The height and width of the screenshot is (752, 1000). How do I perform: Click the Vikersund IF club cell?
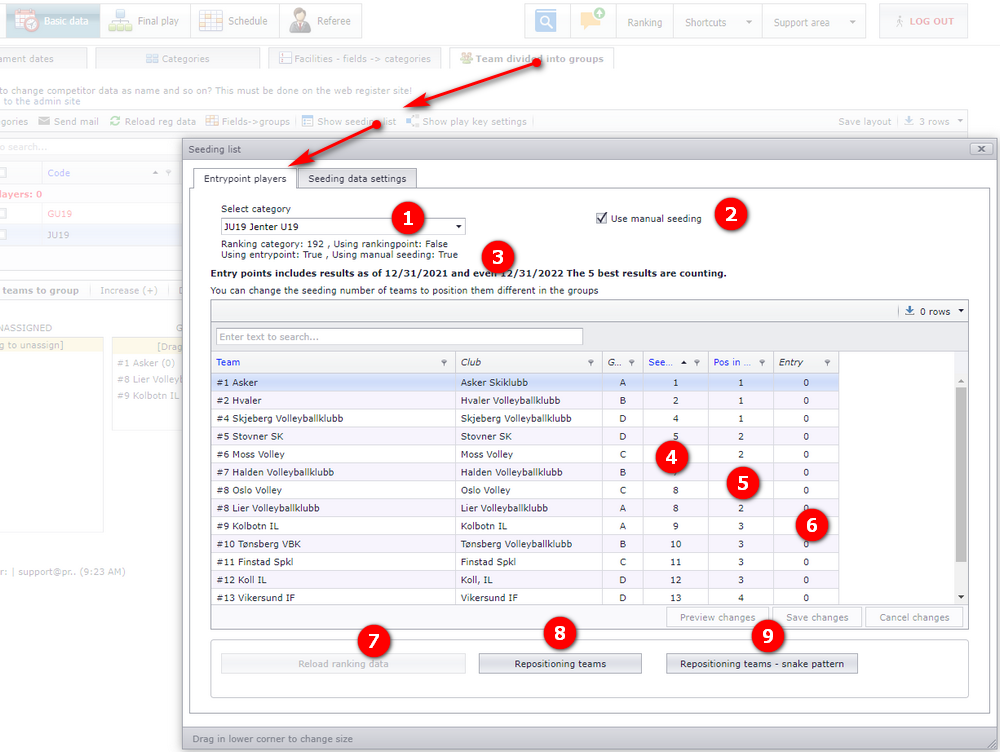click(x=529, y=598)
